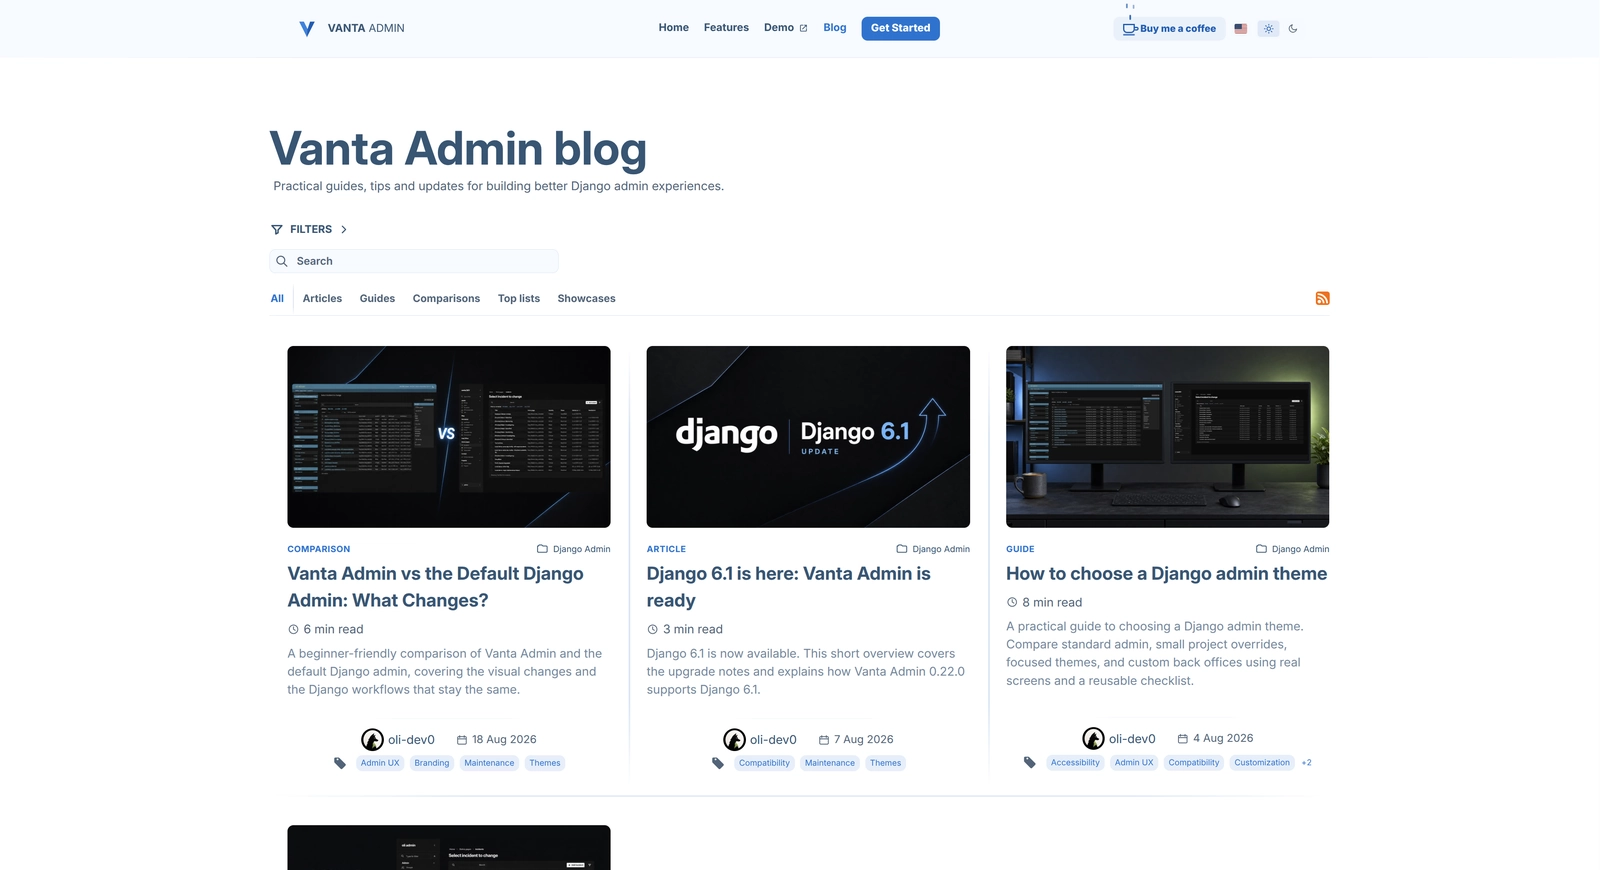Expand the +2 more tags indicator
The width and height of the screenshot is (1600, 870).
(1306, 762)
